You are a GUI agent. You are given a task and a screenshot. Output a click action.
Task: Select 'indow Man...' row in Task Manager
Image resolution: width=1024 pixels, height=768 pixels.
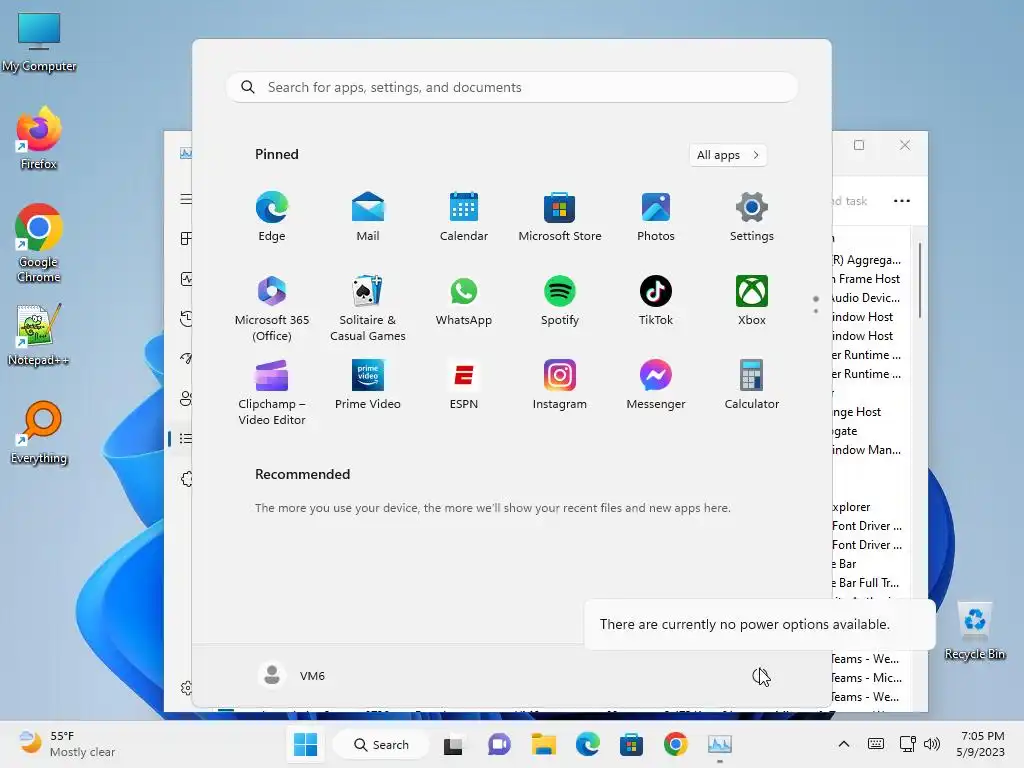point(871,450)
